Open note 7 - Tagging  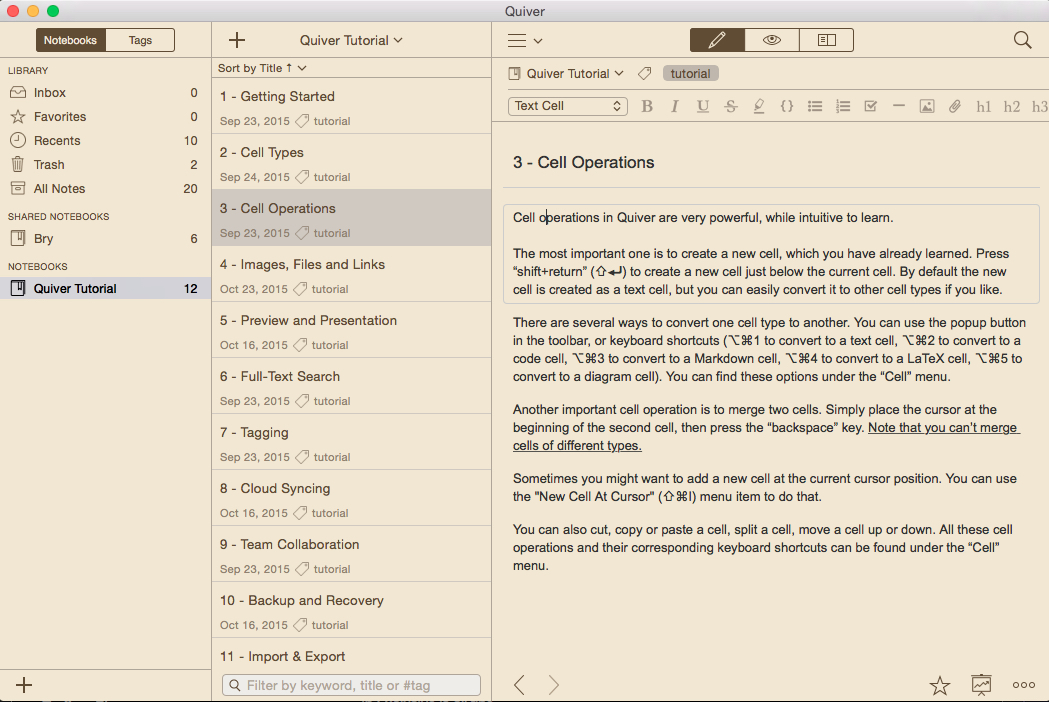pyautogui.click(x=351, y=442)
